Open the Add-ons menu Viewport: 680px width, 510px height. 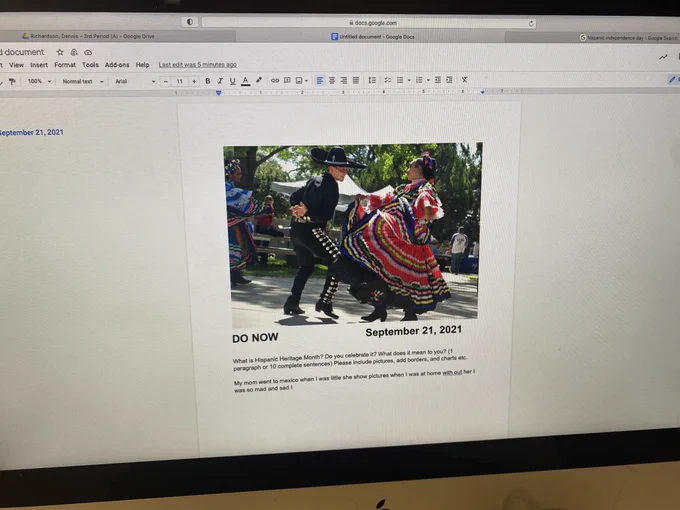[x=117, y=65]
